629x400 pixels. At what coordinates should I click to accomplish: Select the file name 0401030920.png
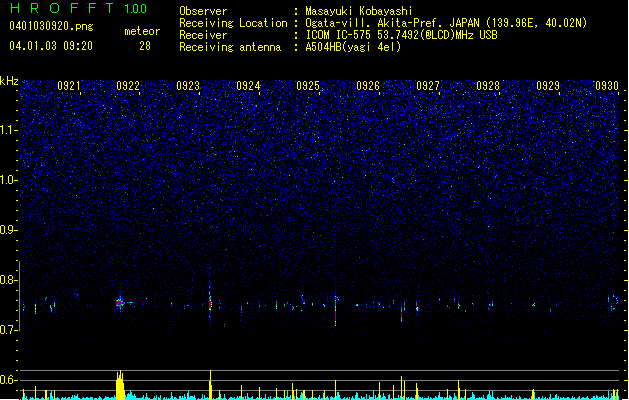[x=51, y=27]
